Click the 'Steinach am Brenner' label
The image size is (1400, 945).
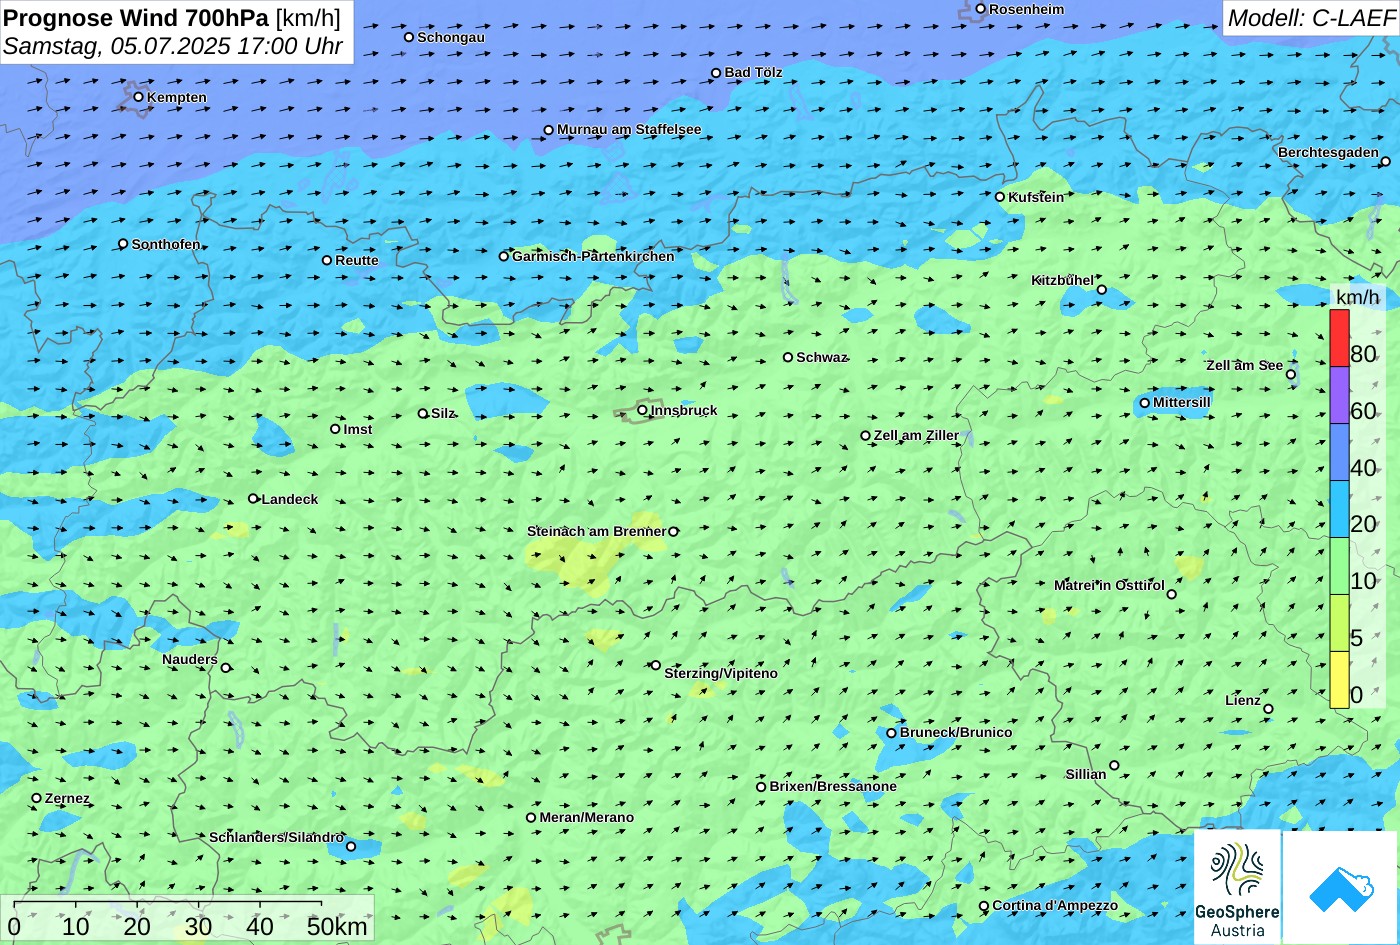pyautogui.click(x=596, y=531)
